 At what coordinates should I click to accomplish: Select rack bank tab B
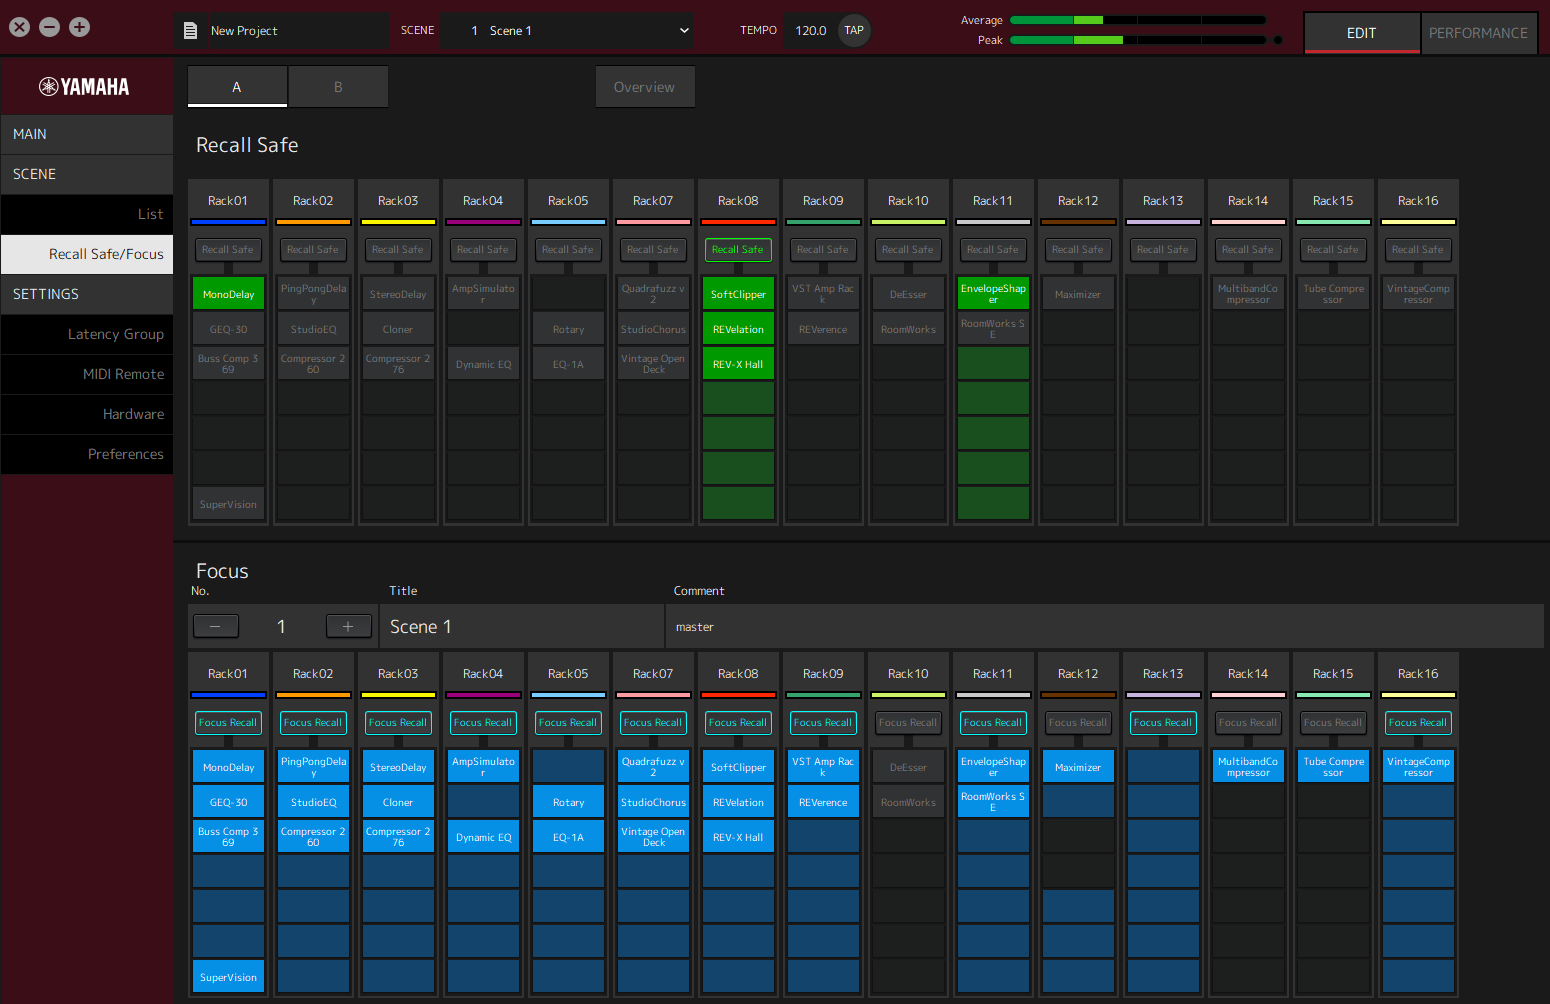(x=338, y=87)
